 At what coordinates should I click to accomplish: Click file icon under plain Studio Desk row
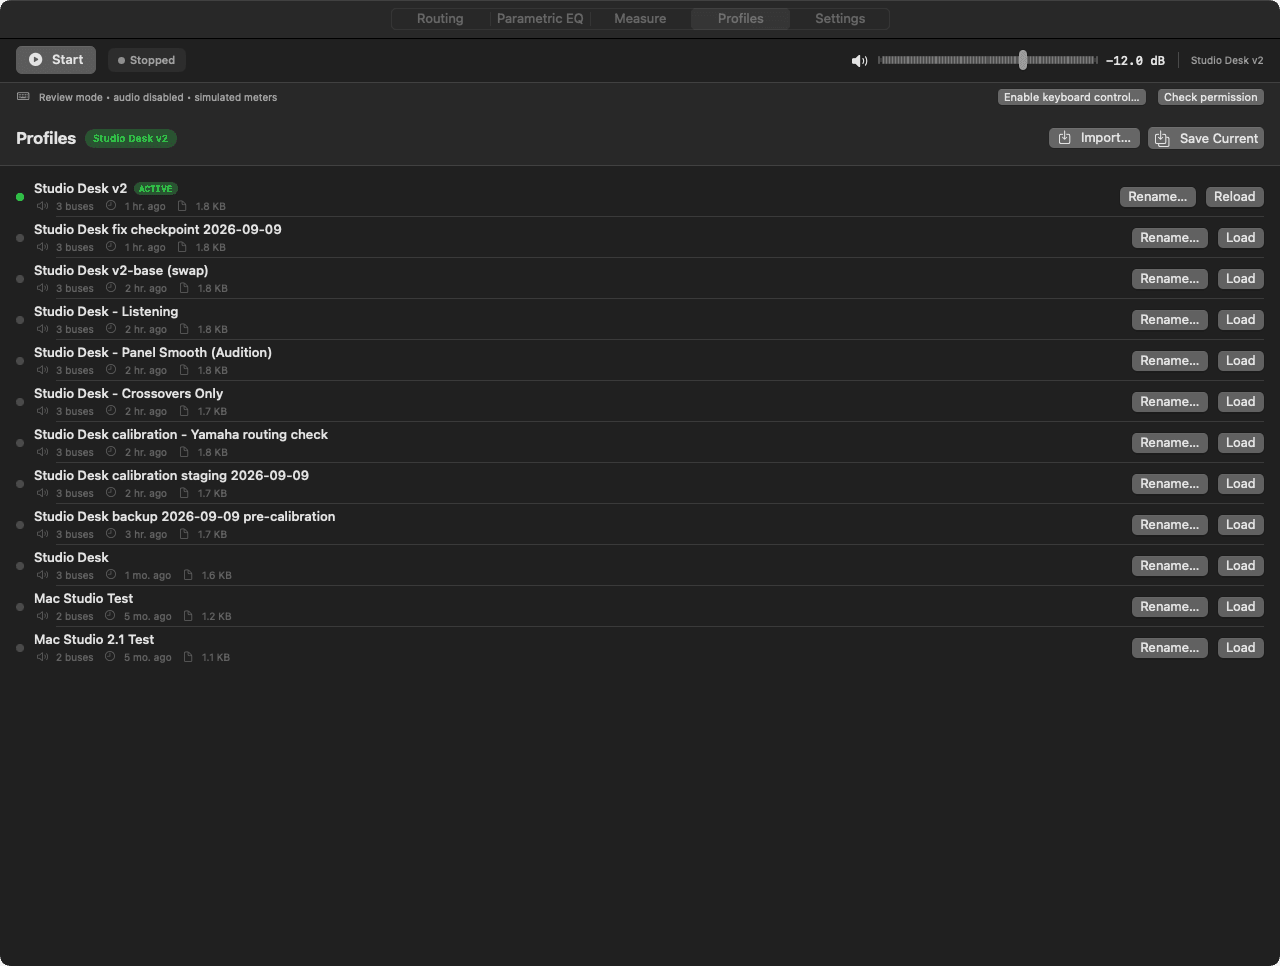(x=188, y=575)
